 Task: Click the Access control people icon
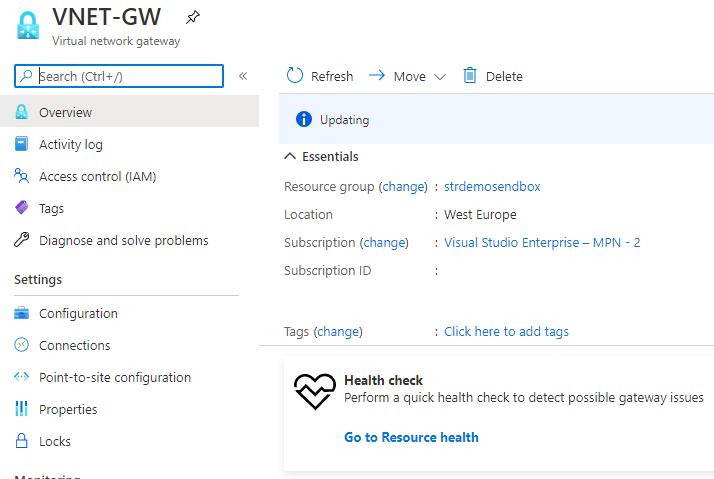tap(21, 176)
